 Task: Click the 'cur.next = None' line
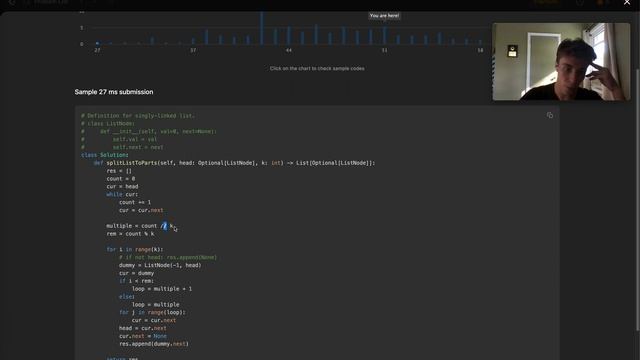tap(143, 336)
